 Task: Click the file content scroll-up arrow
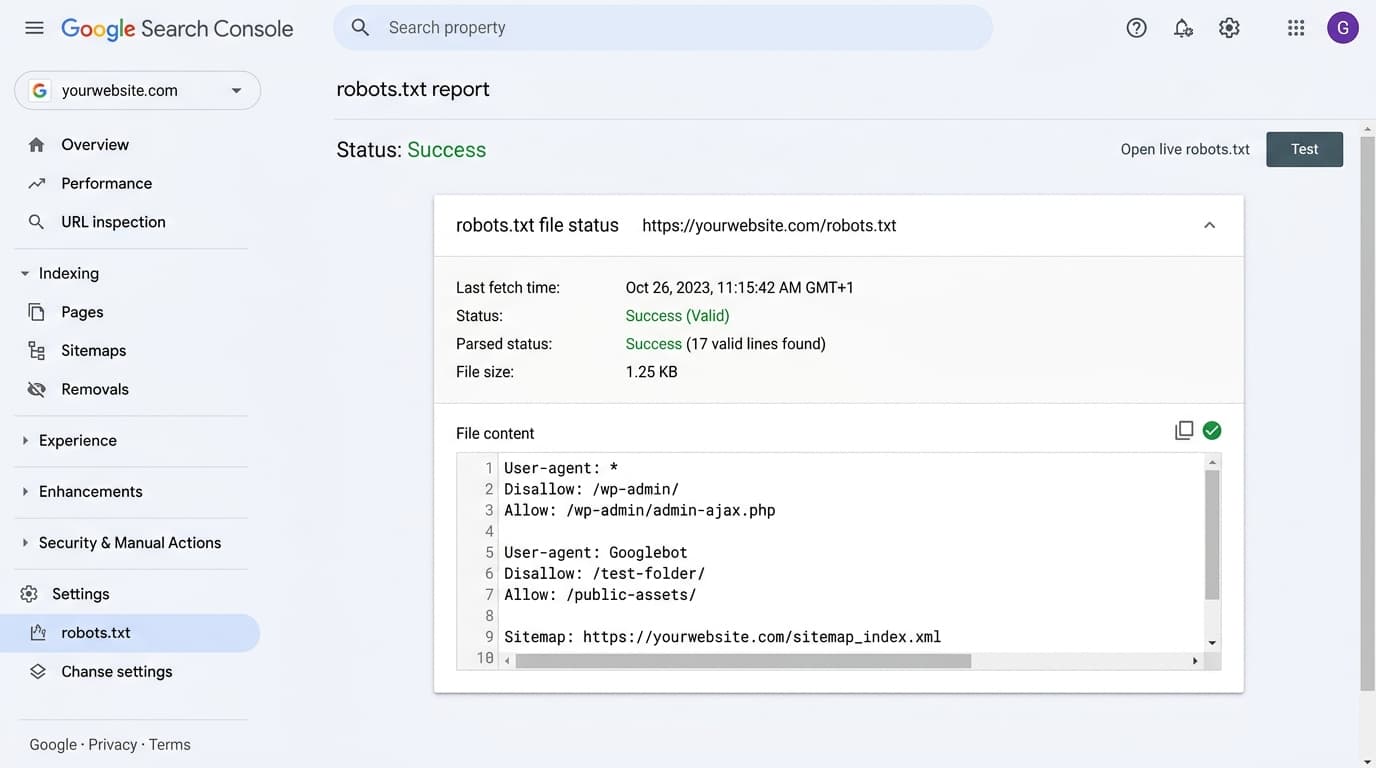click(1212, 462)
